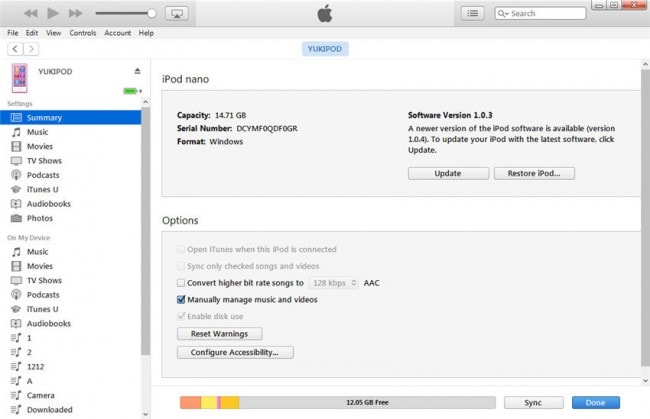Select Summary in the Settings sidebar

click(x=70, y=118)
